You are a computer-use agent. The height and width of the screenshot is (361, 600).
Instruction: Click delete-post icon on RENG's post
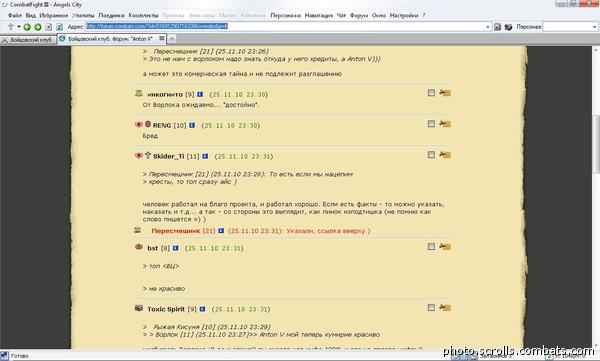[445, 124]
